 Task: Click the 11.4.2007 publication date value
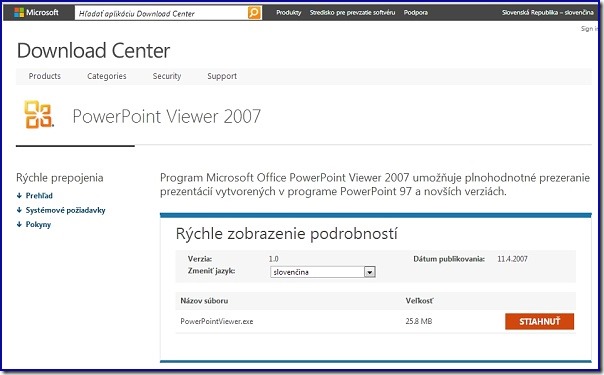pos(512,259)
